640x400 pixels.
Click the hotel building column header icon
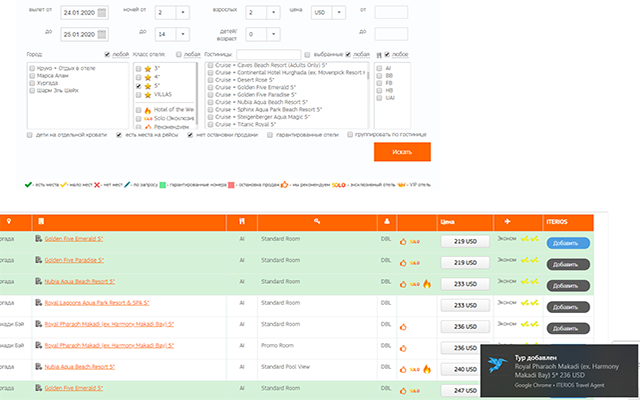tap(41, 221)
